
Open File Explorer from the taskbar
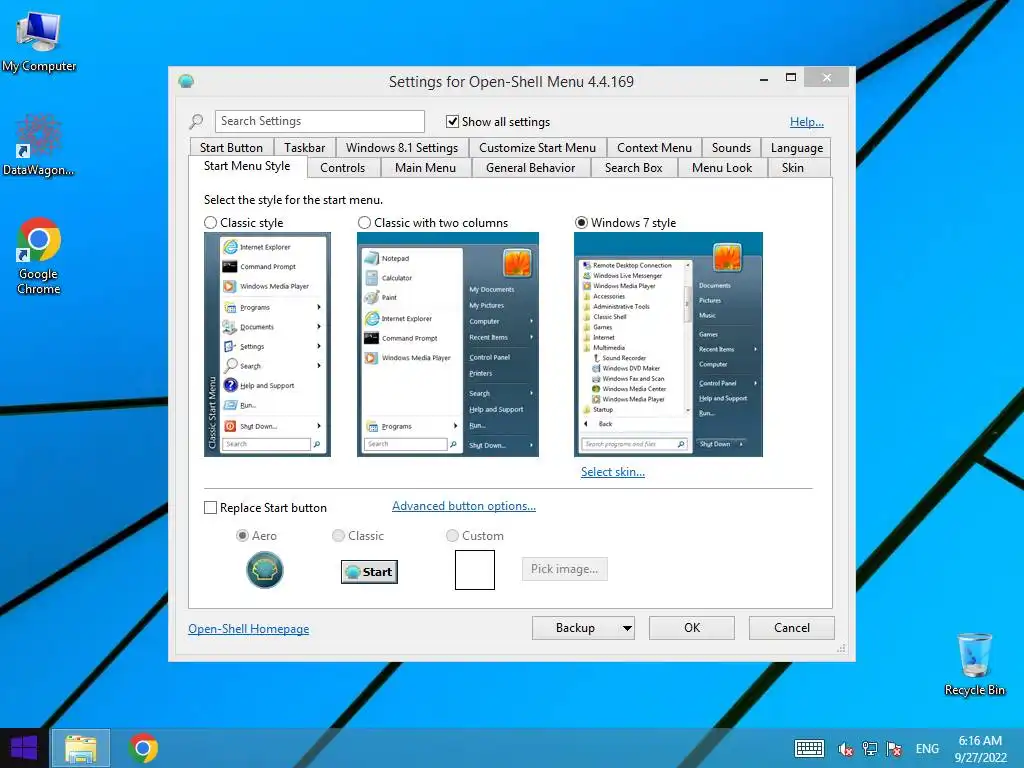click(81, 748)
